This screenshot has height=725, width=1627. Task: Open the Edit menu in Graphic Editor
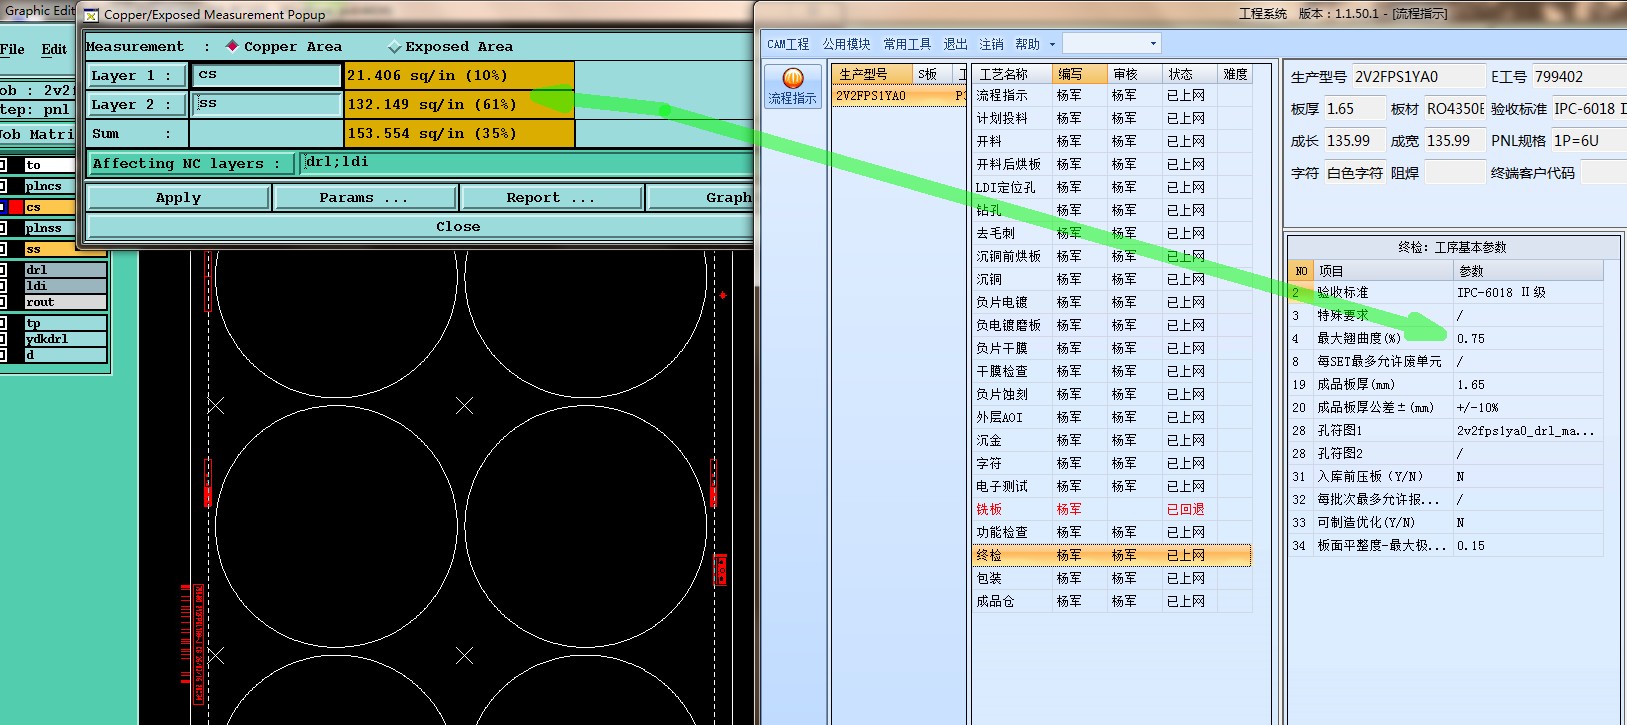(x=54, y=49)
